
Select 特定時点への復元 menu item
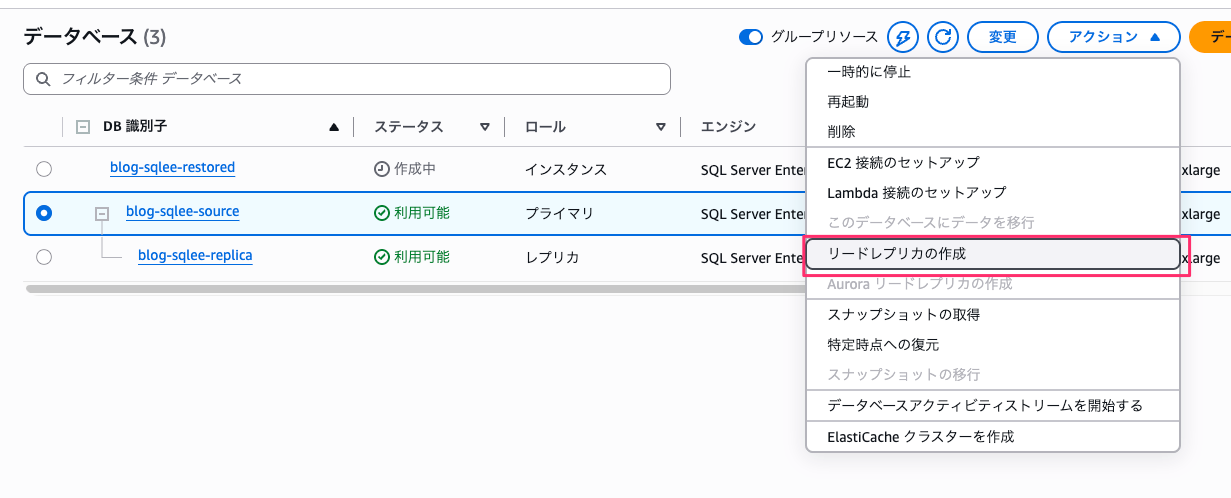(993, 344)
